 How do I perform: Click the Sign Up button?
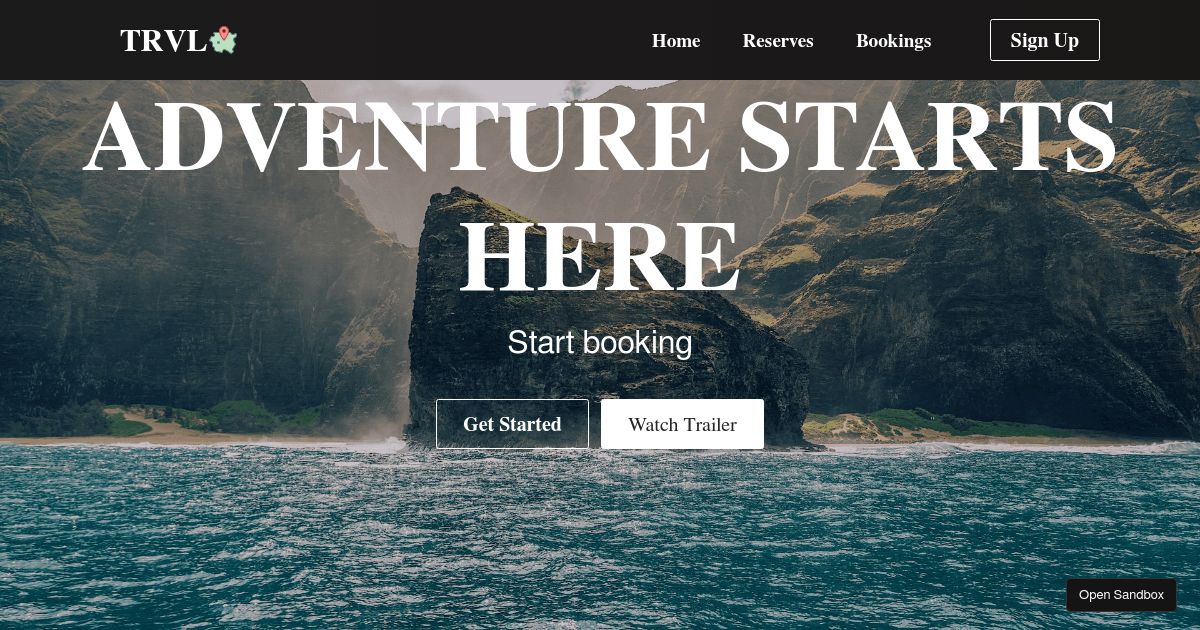(1045, 40)
